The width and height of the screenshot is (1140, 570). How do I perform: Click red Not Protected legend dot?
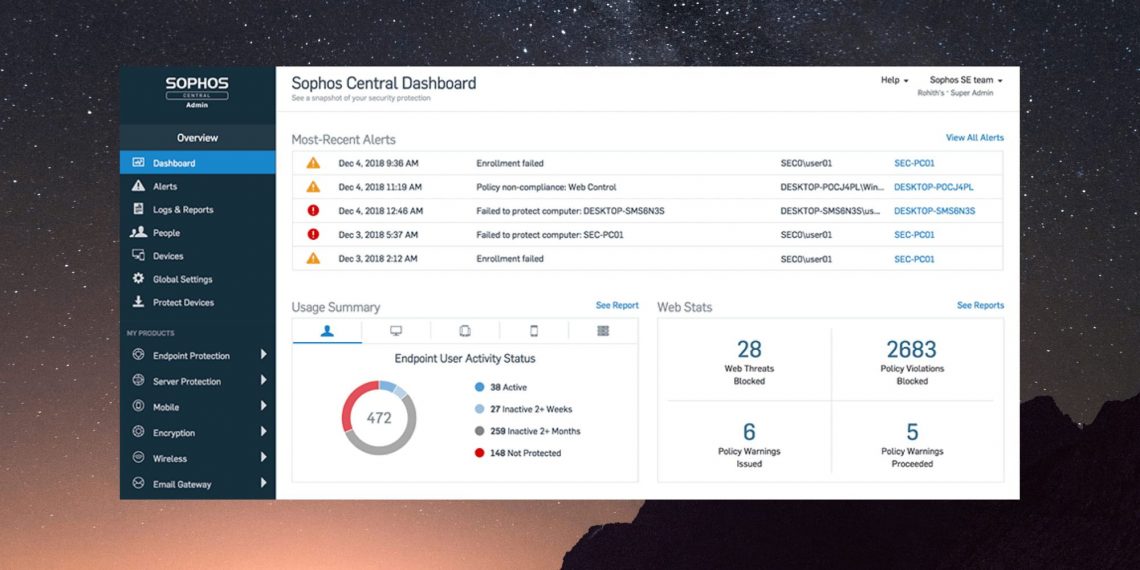(479, 452)
